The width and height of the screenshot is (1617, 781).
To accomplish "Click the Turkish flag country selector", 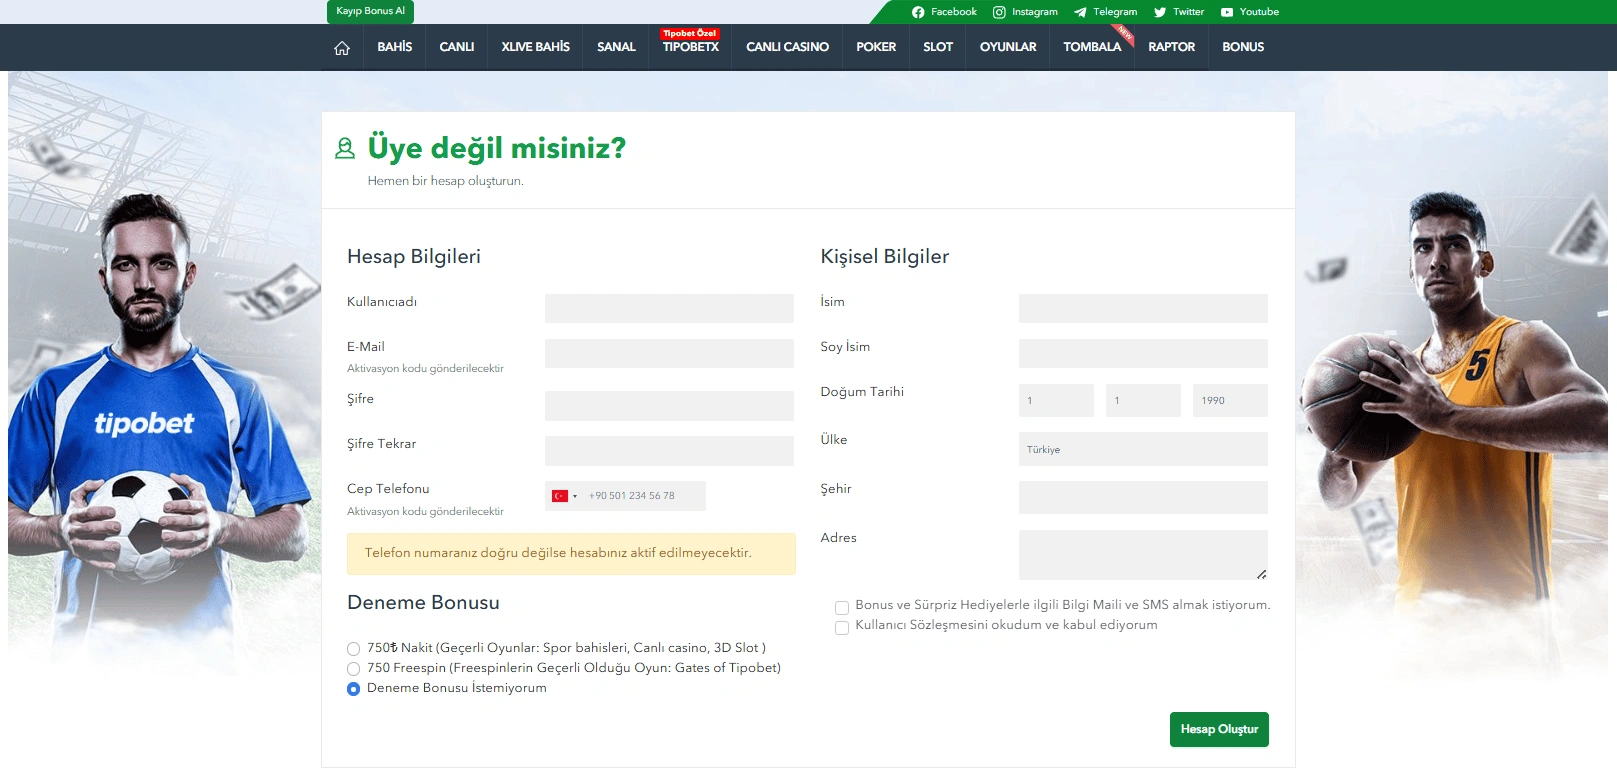I will click(x=565, y=496).
